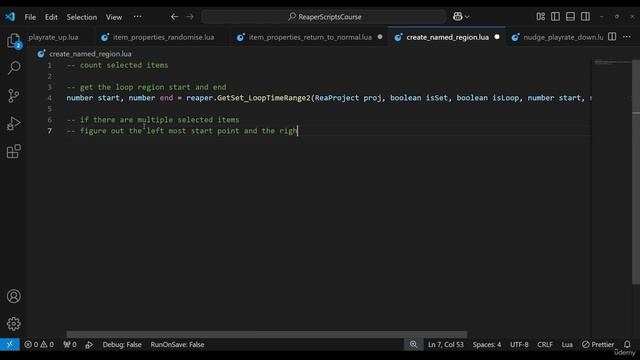Toggle the secondary side bar
The width and height of the screenshot is (640, 360).
585,16
